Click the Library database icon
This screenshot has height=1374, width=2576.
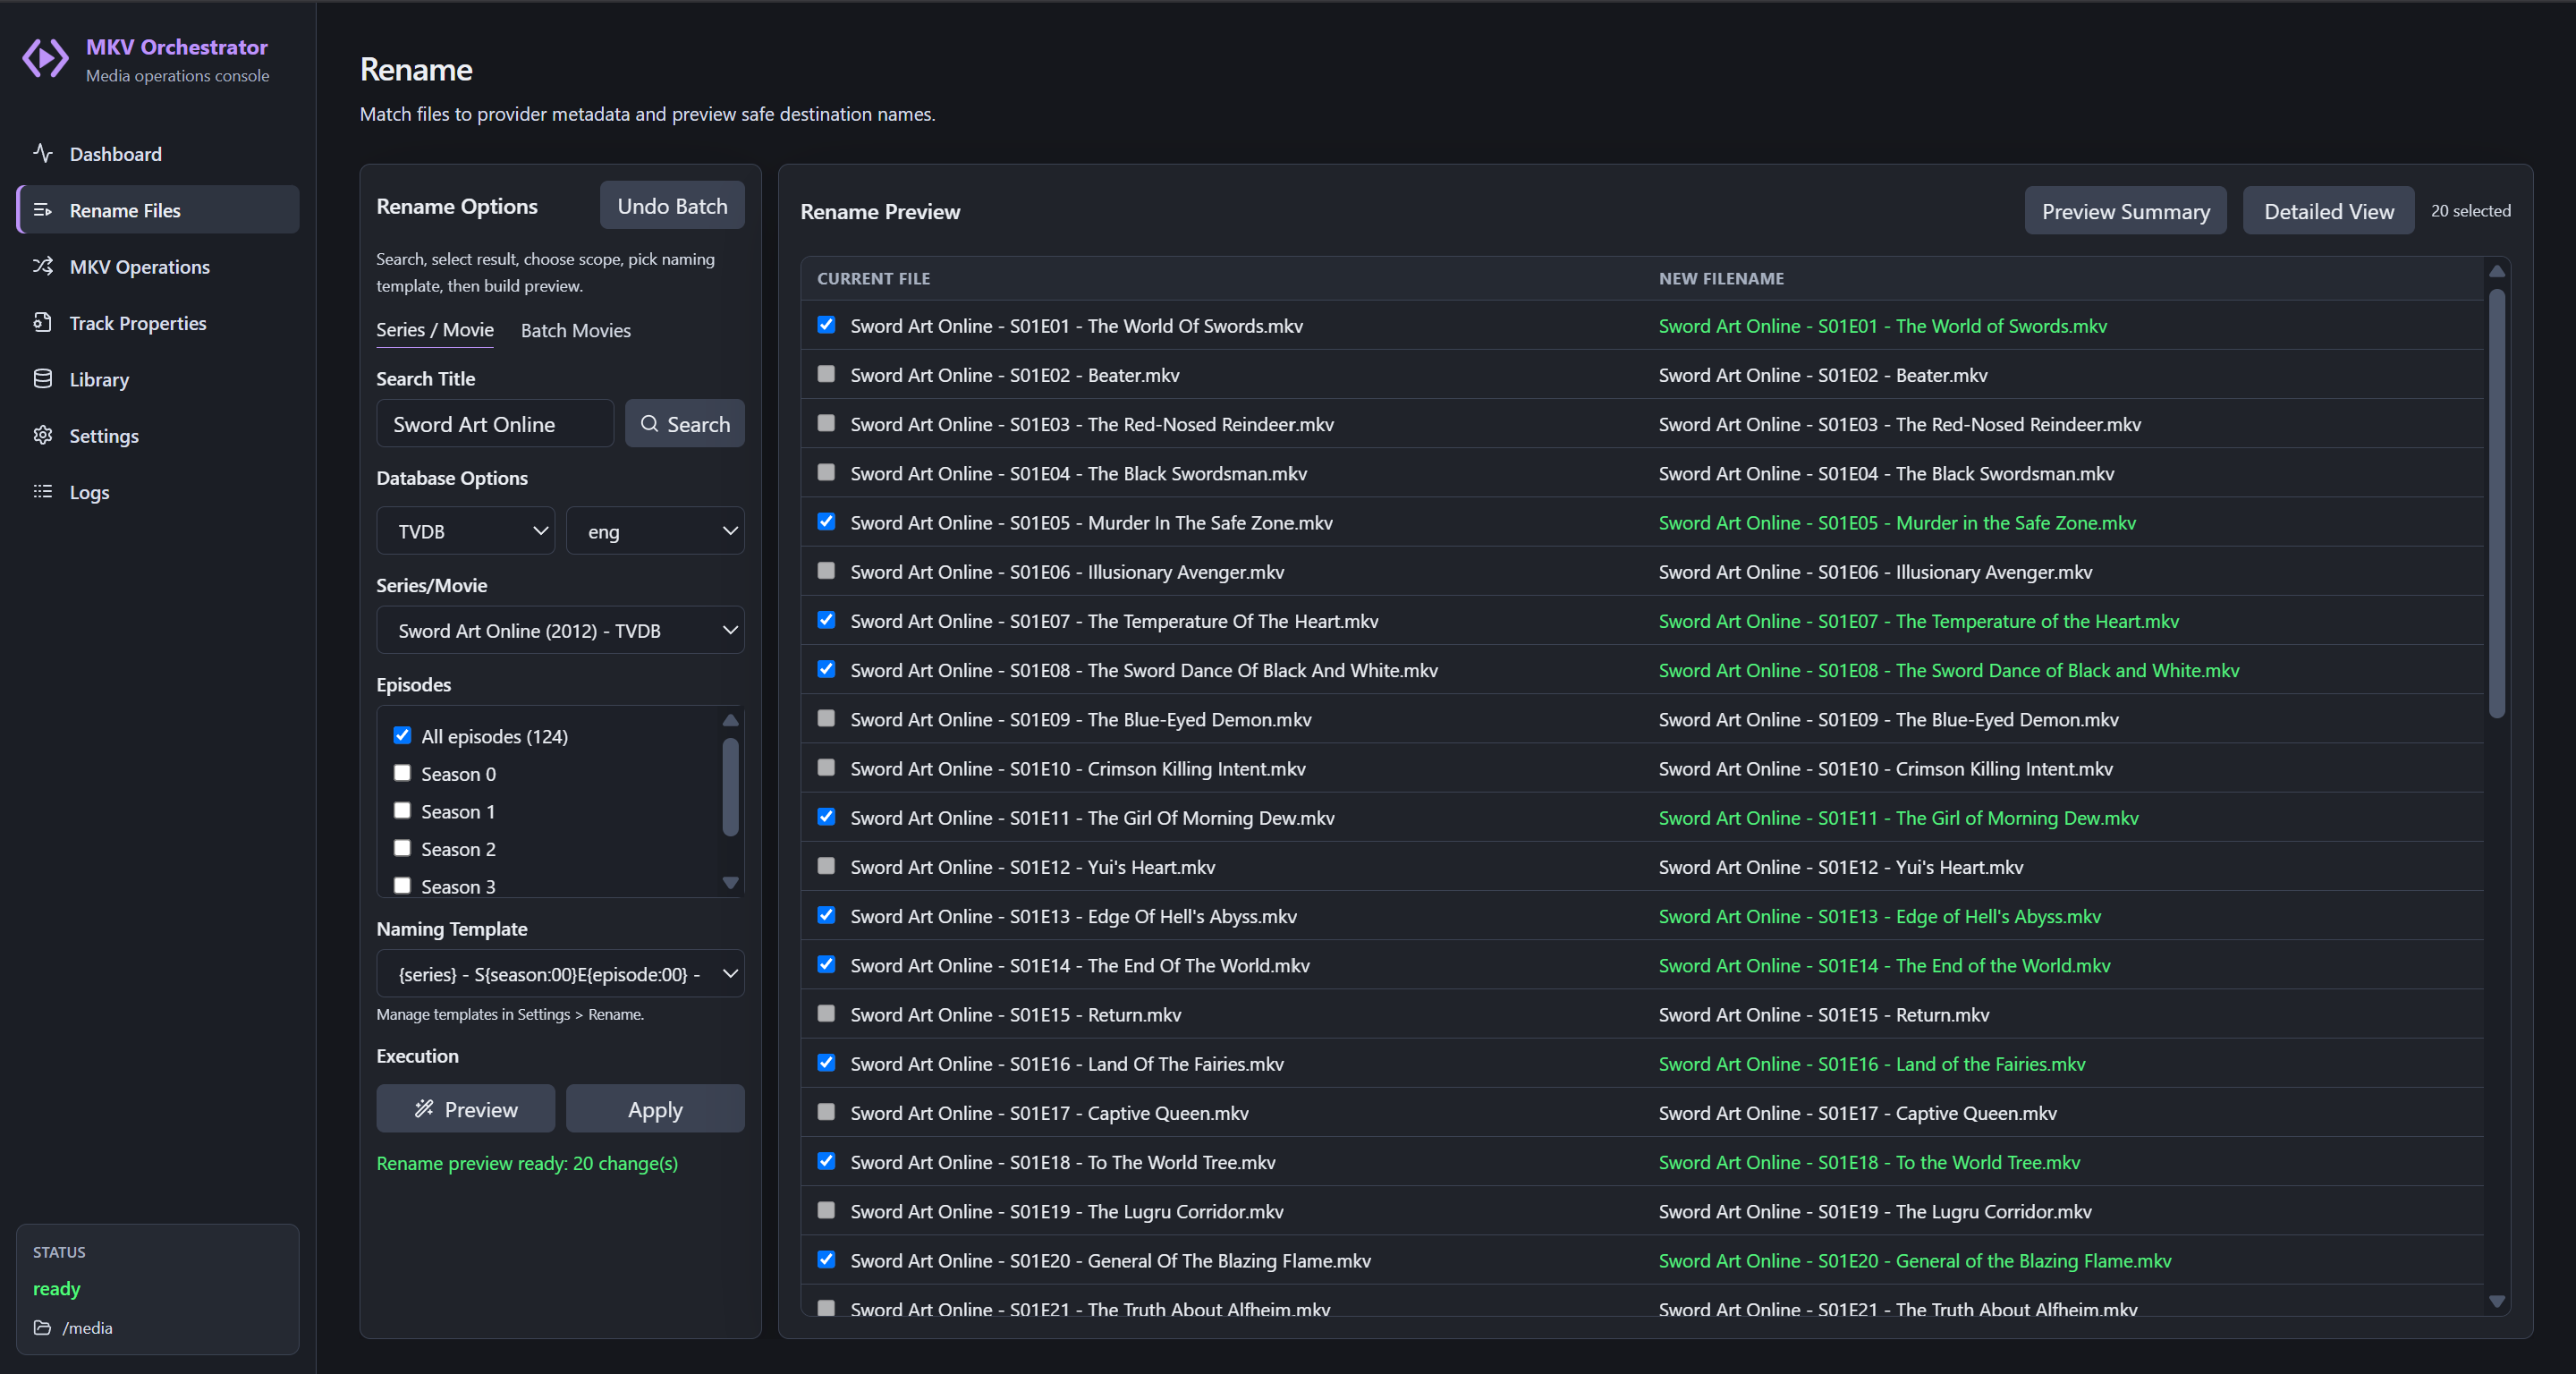[43, 379]
